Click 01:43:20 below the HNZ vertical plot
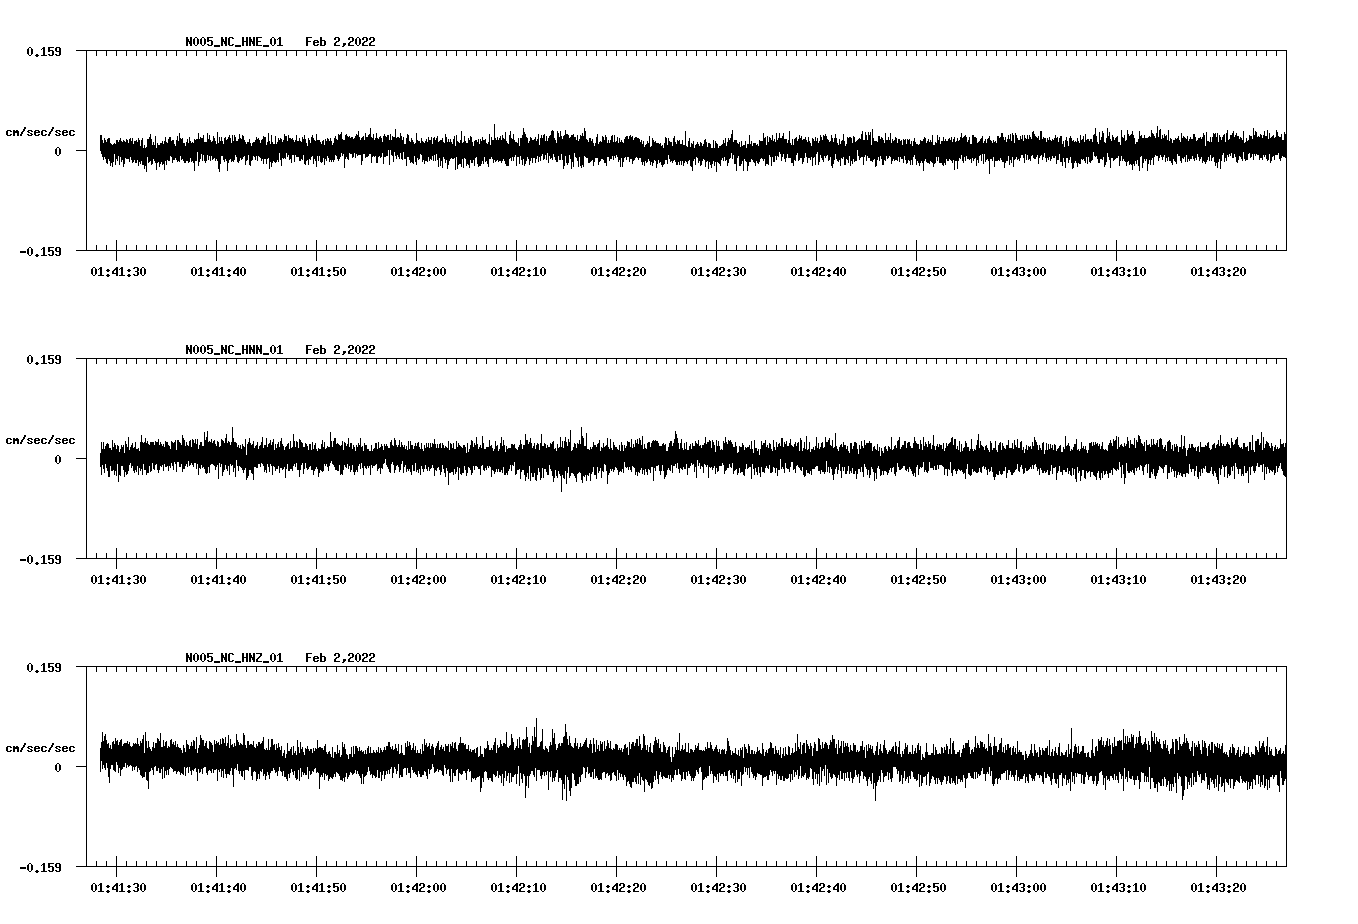 tap(1218, 888)
